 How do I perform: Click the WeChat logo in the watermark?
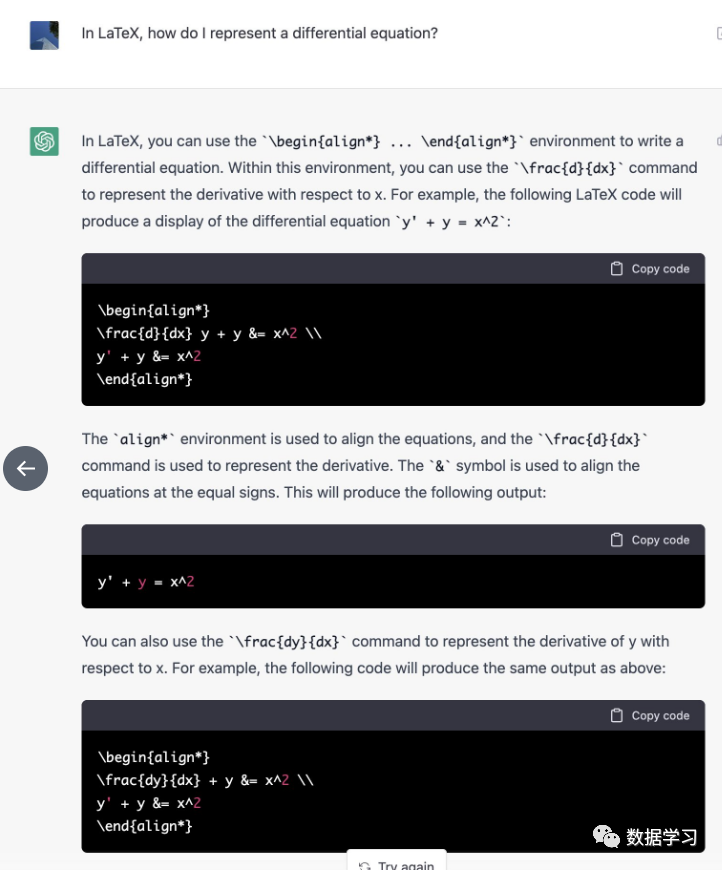(x=605, y=836)
